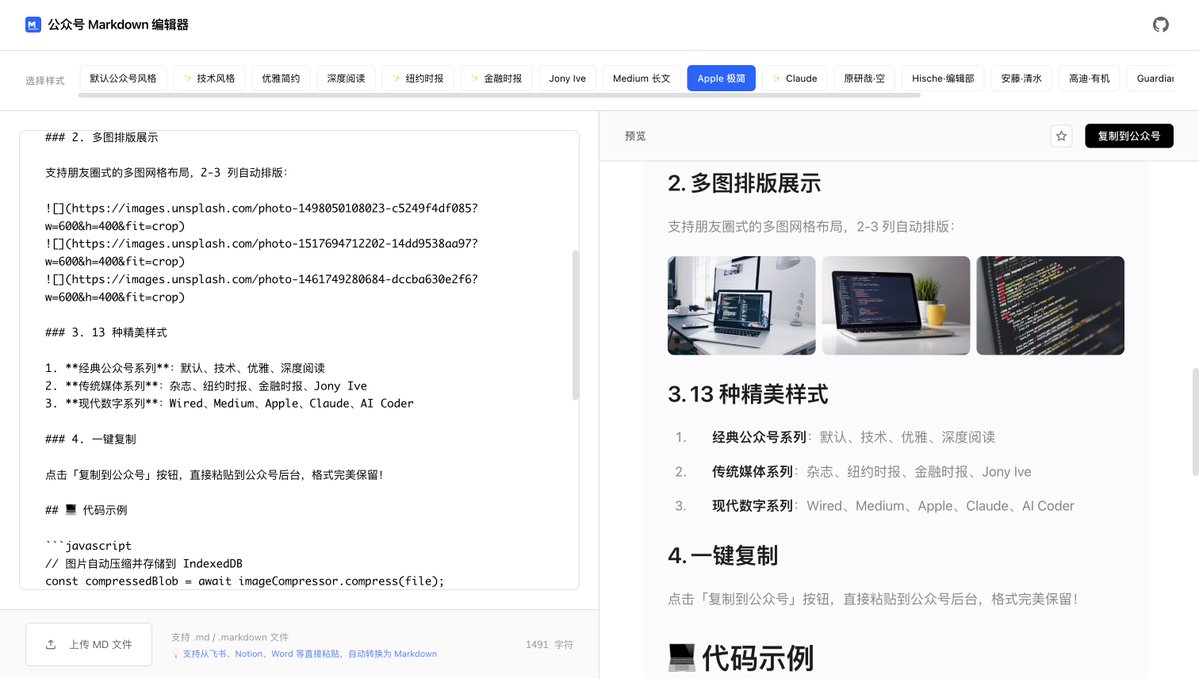Screen dimensions: 1199x679
Task: Select the 纽约时报 style
Action: point(418,78)
